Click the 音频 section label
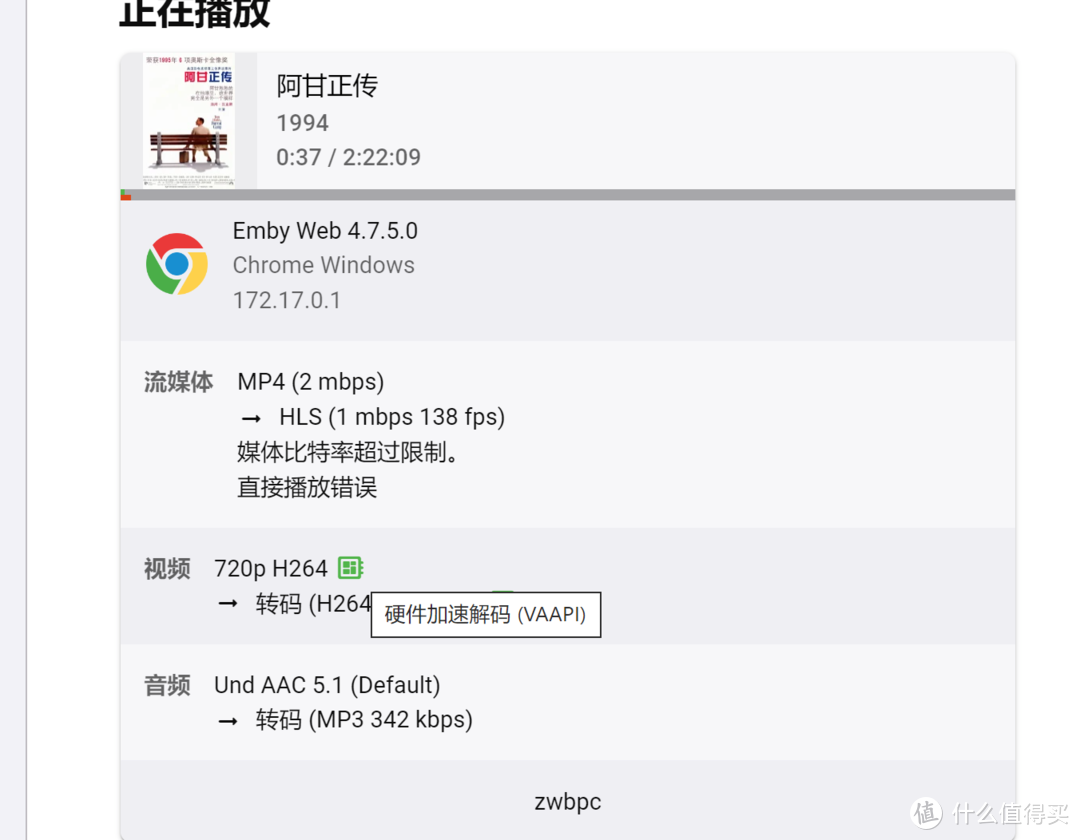This screenshot has height=840, width=1080. coord(167,685)
